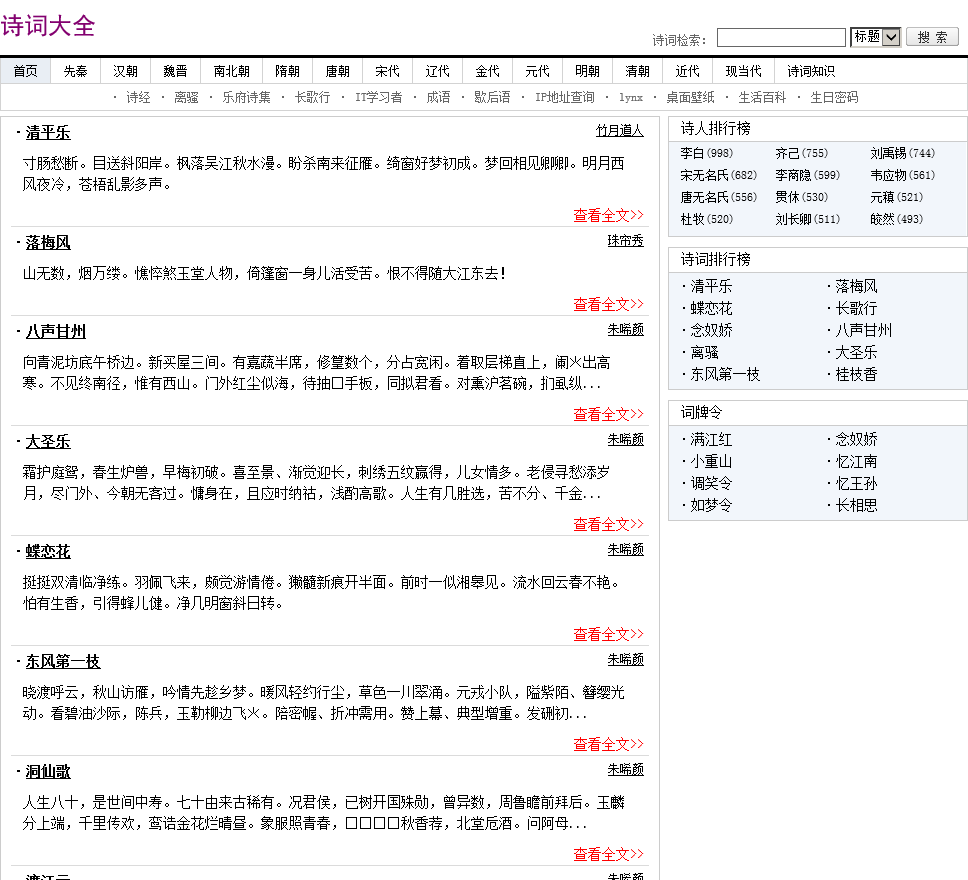The image size is (968, 880).
Task: Select the 近代 navigation tab
Action: [688, 71]
